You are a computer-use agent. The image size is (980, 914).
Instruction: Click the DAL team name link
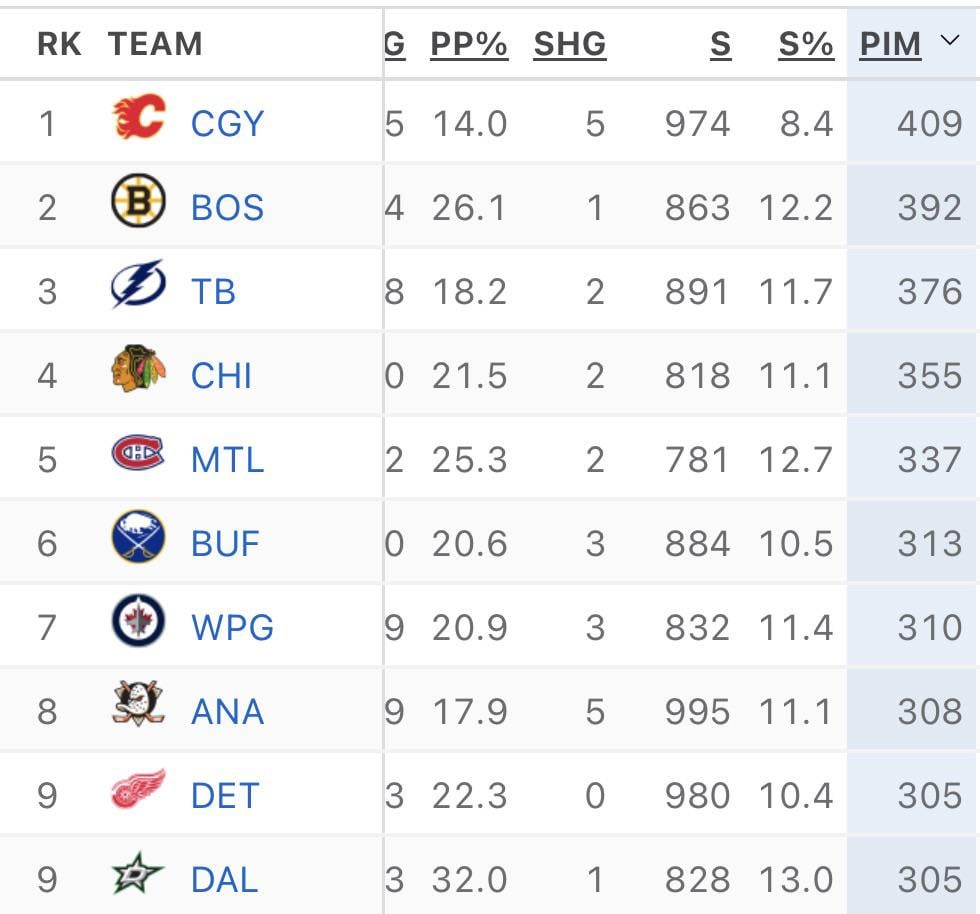[223, 879]
